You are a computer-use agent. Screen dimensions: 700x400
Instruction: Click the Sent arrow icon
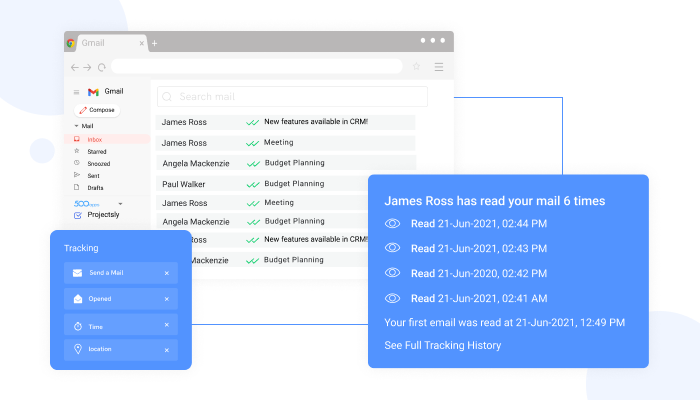tap(77, 175)
